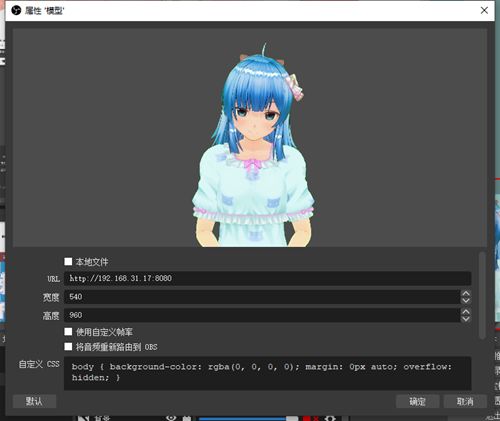Cancel with the 取消 button
This screenshot has width=500, height=421.
click(465, 401)
